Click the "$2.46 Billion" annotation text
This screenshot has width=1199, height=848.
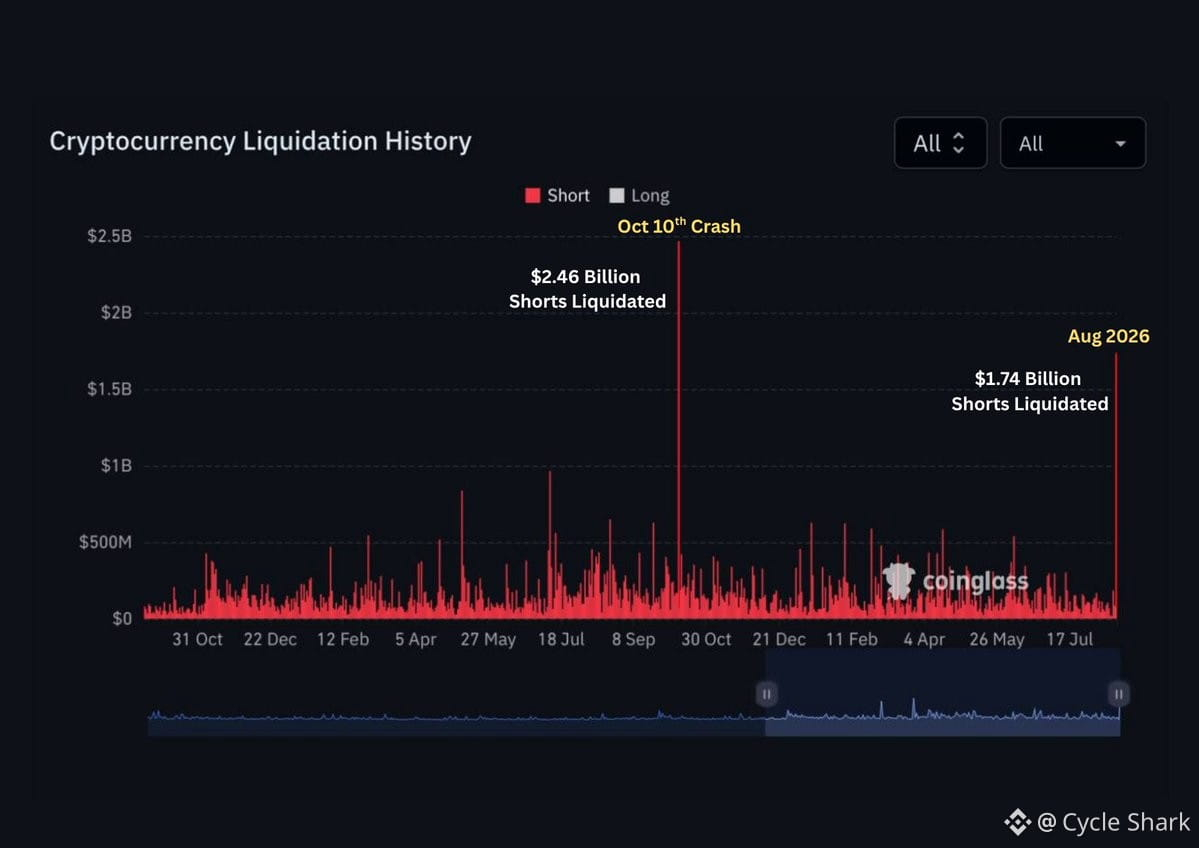[x=586, y=277]
